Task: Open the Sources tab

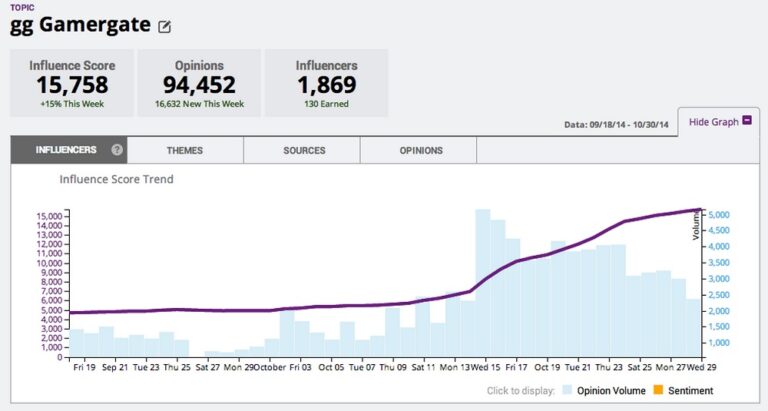Action: click(x=304, y=150)
